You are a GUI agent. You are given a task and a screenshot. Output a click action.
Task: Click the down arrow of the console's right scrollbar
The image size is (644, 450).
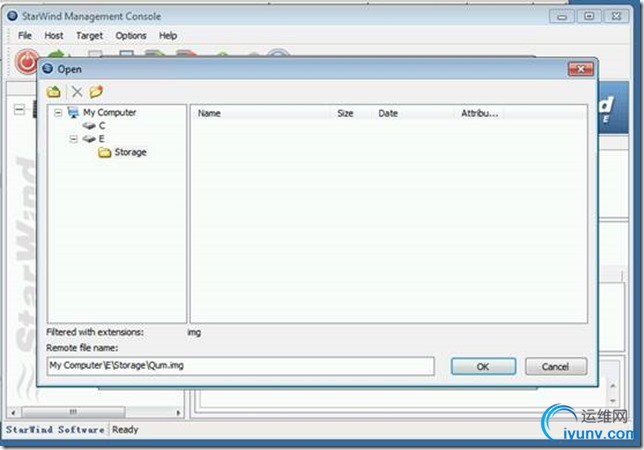(613, 401)
